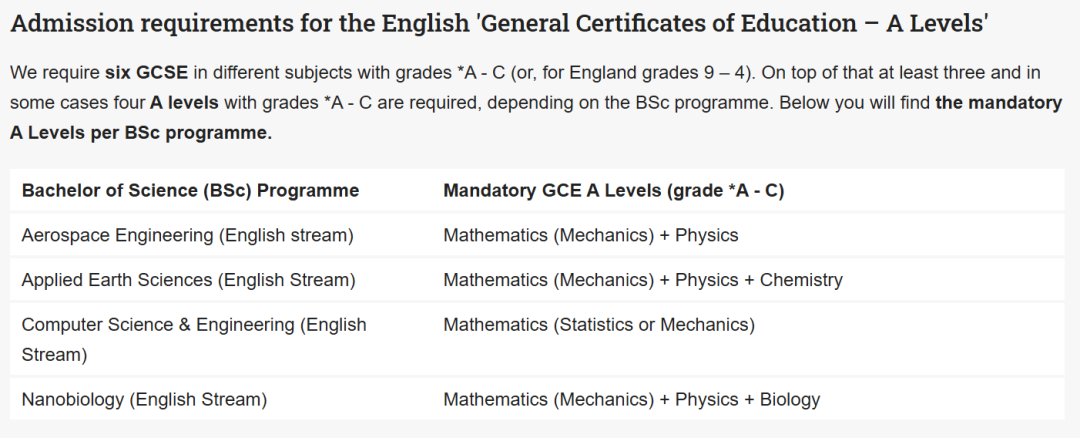
Task: Click the 'Bachelor of Science (BSc) Programme' column header
Action: [x=190, y=191]
